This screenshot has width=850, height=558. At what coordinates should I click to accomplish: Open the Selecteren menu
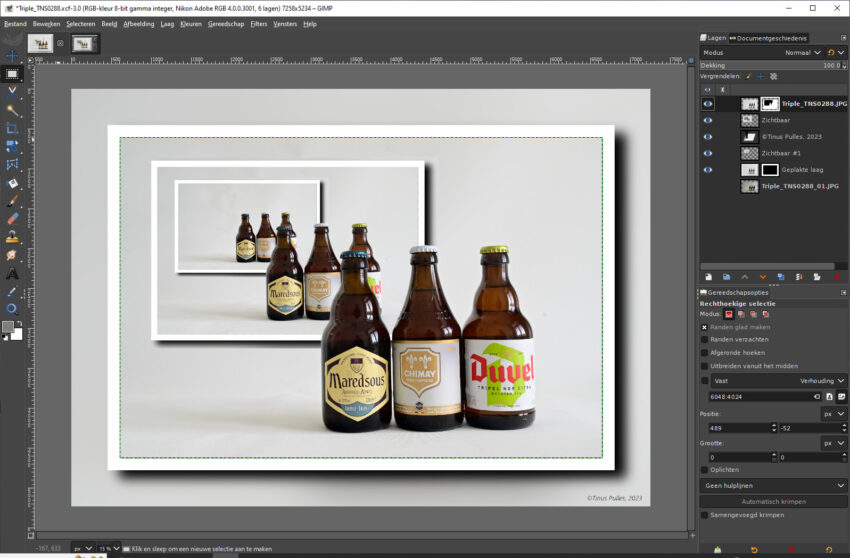coord(80,24)
